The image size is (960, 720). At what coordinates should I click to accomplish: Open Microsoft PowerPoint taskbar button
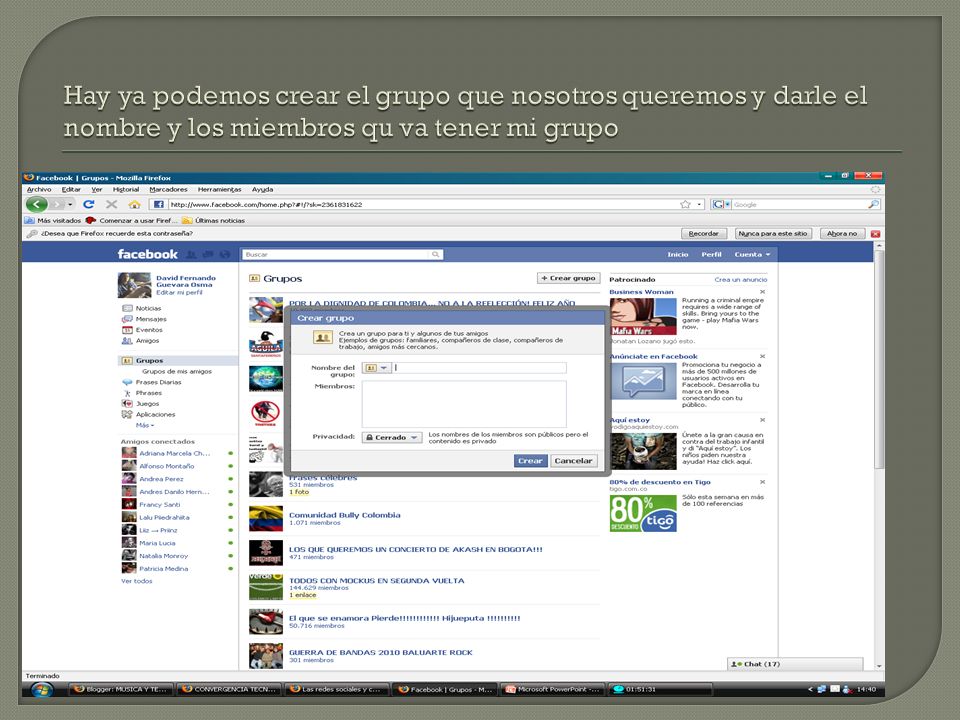(x=552, y=689)
